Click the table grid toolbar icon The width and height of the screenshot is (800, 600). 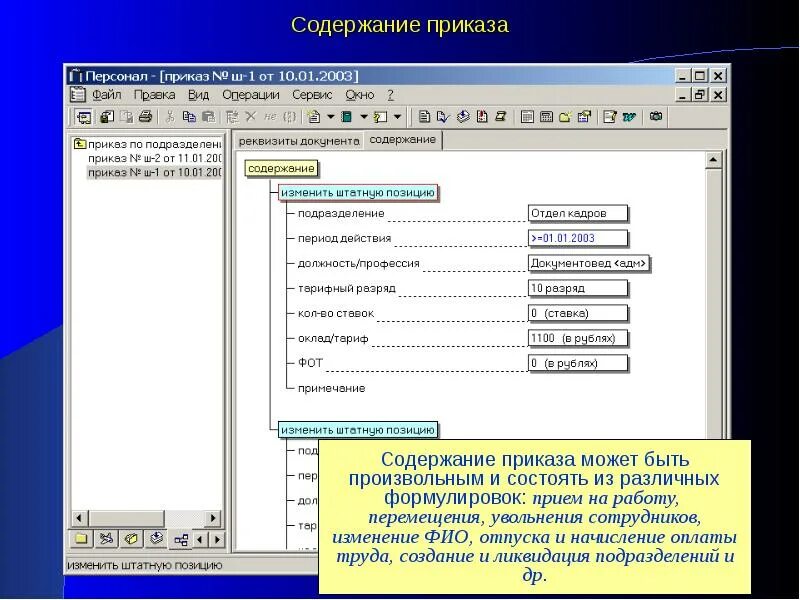click(x=527, y=117)
